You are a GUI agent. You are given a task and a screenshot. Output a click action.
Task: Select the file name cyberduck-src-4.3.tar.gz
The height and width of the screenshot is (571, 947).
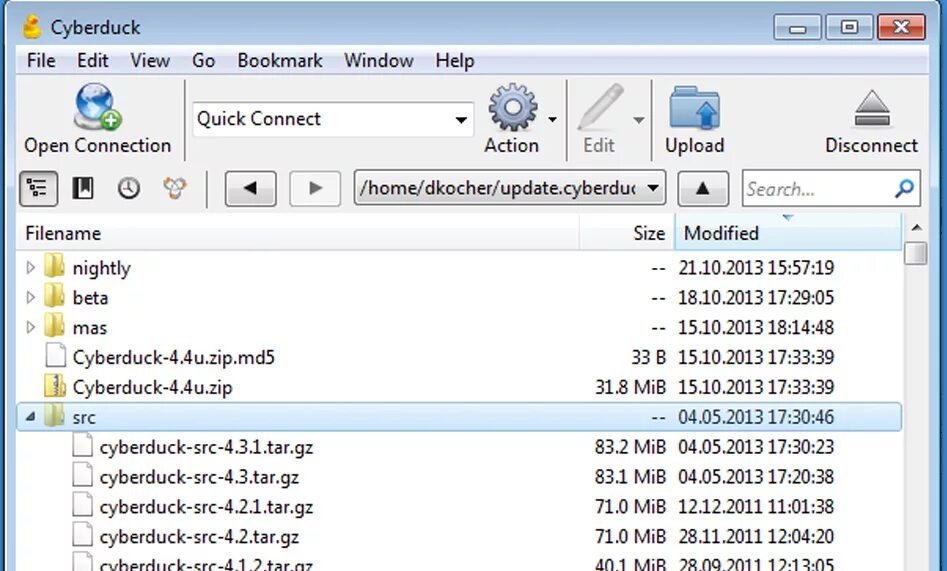[x=199, y=477]
